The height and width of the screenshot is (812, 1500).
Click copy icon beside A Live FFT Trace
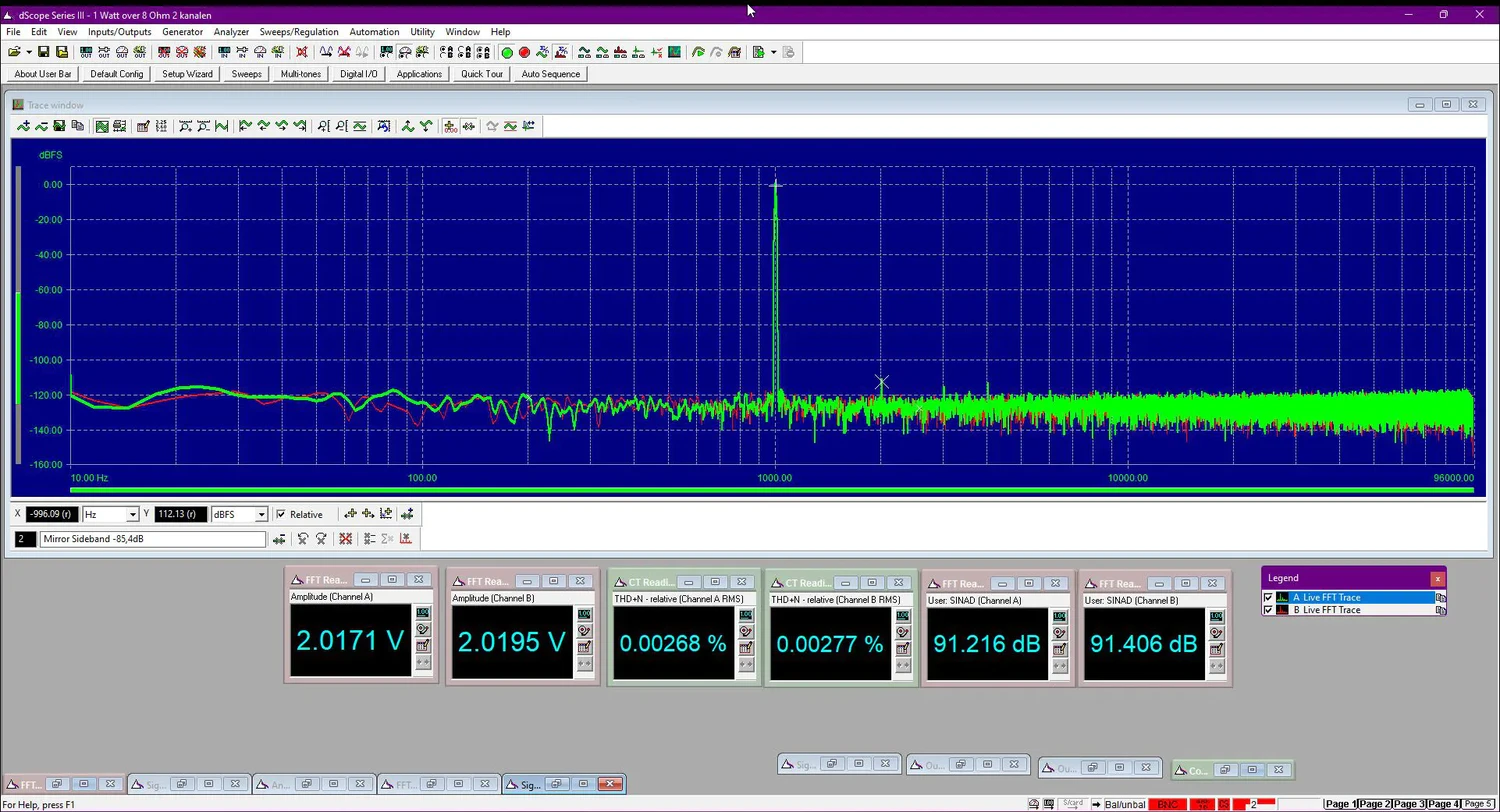[x=1440, y=597]
